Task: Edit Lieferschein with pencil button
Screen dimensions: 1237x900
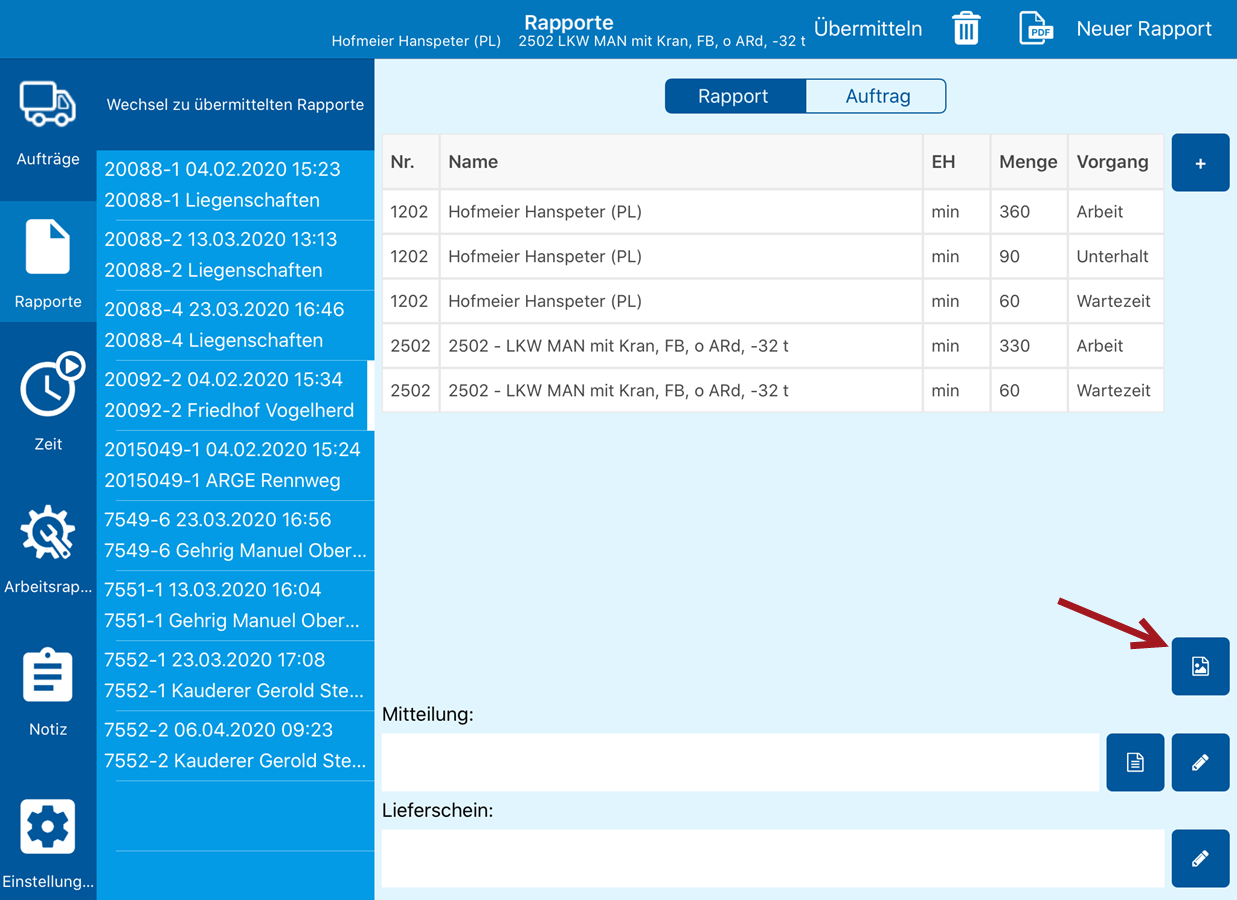Action: click(1200, 858)
